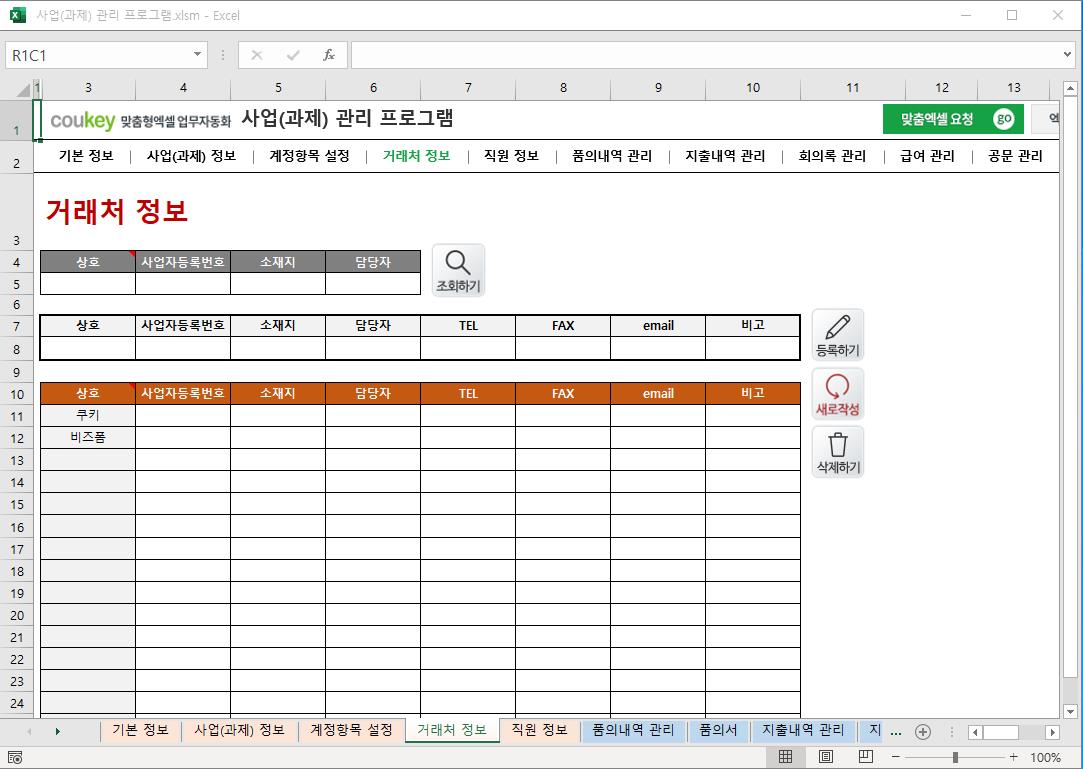The width and height of the screenshot is (1083, 769).
Task: Open 기본 정보 in top navigation
Action: (86, 156)
